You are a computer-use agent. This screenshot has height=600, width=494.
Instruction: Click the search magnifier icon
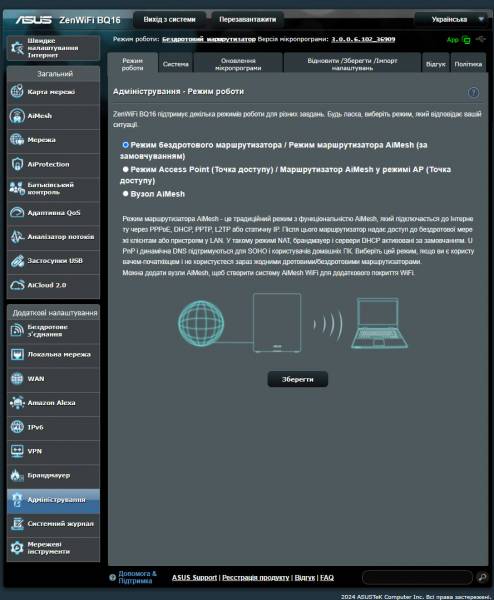coord(482,577)
